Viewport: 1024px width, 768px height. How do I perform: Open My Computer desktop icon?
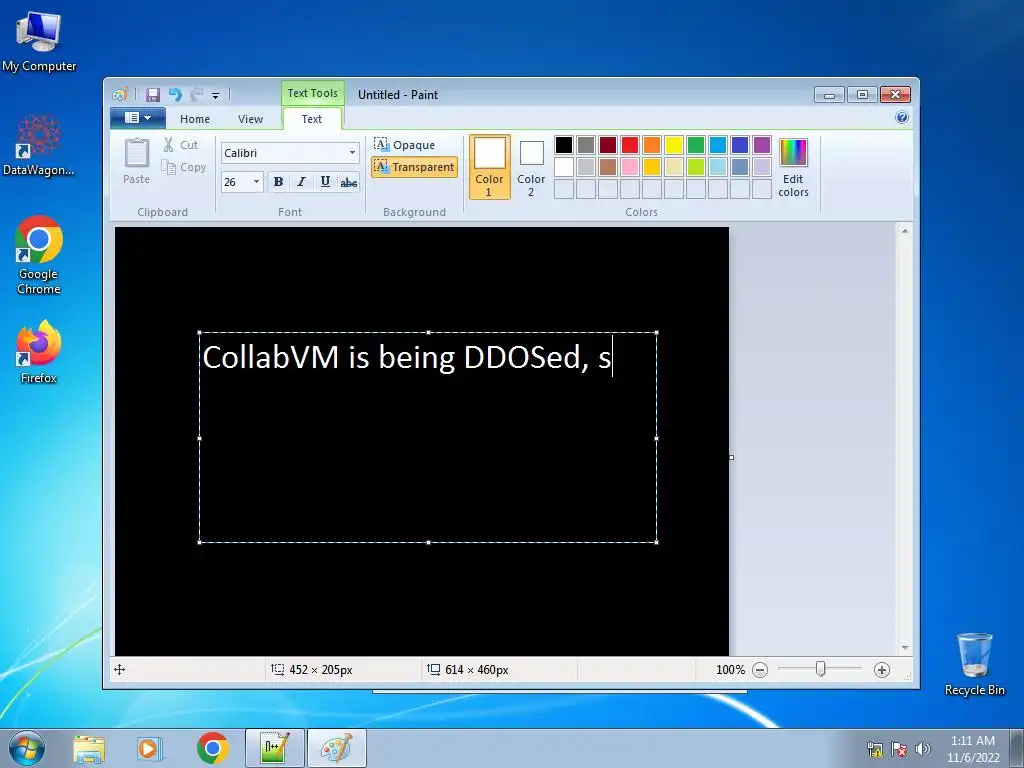39,41
